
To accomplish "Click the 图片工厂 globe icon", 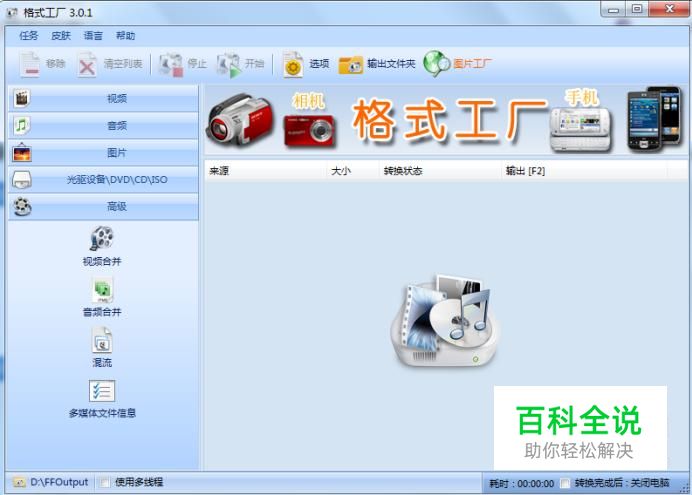I will (436, 64).
